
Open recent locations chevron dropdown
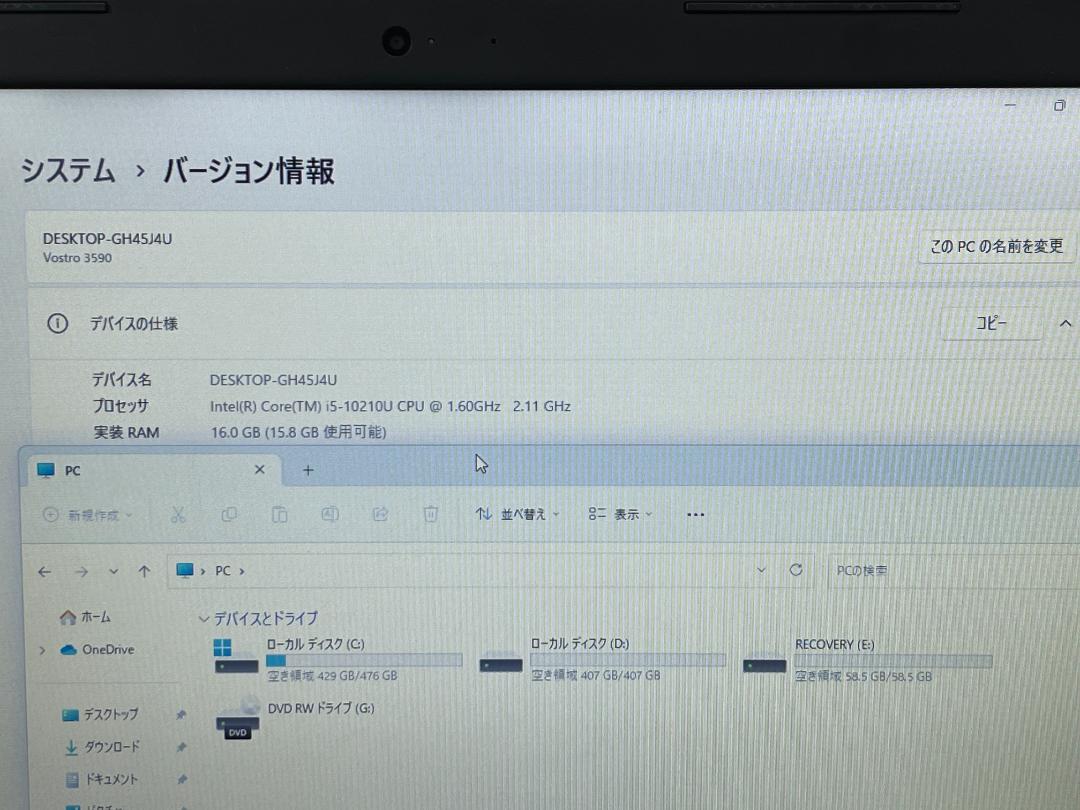[x=114, y=572]
